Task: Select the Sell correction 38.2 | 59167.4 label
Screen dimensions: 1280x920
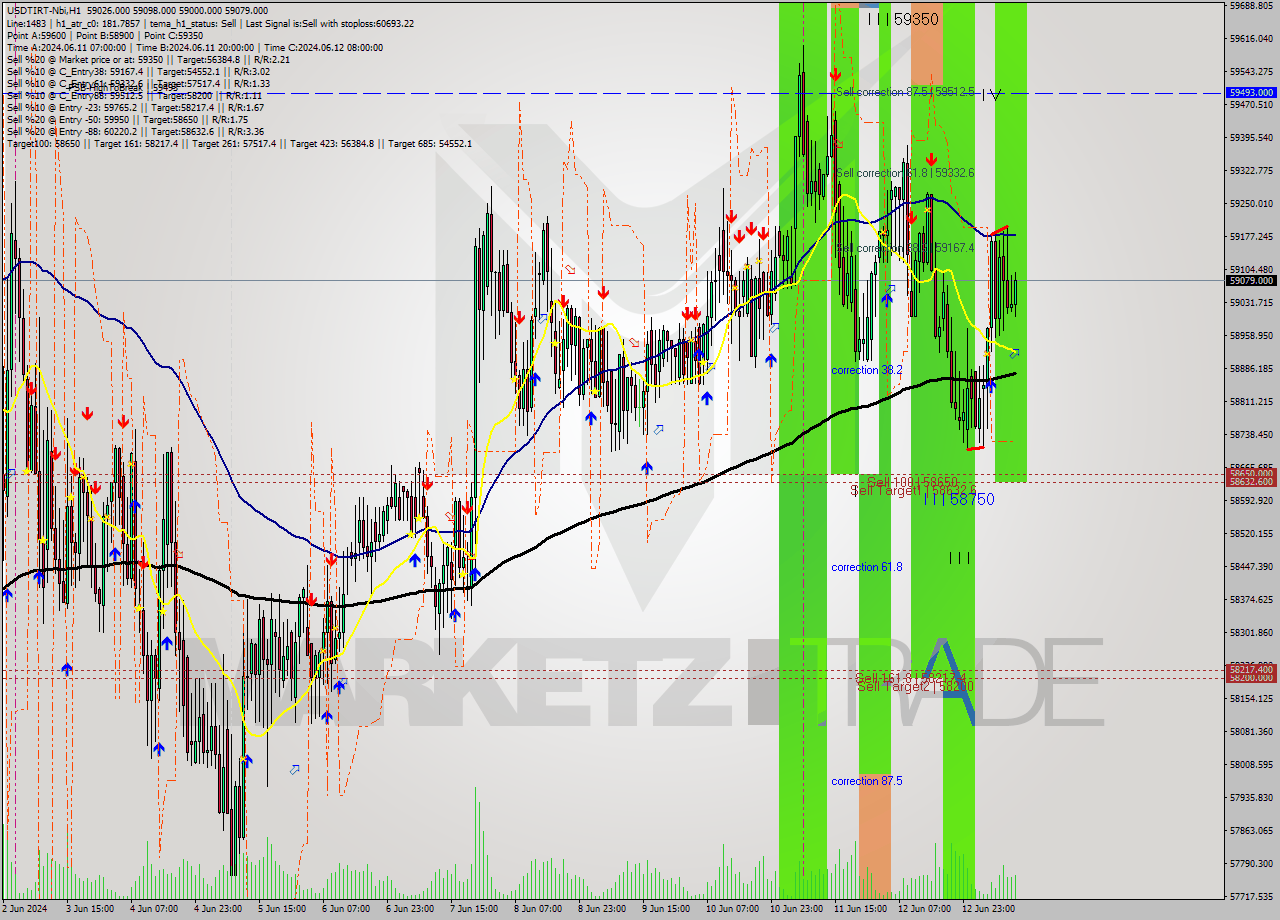Action: tap(905, 248)
